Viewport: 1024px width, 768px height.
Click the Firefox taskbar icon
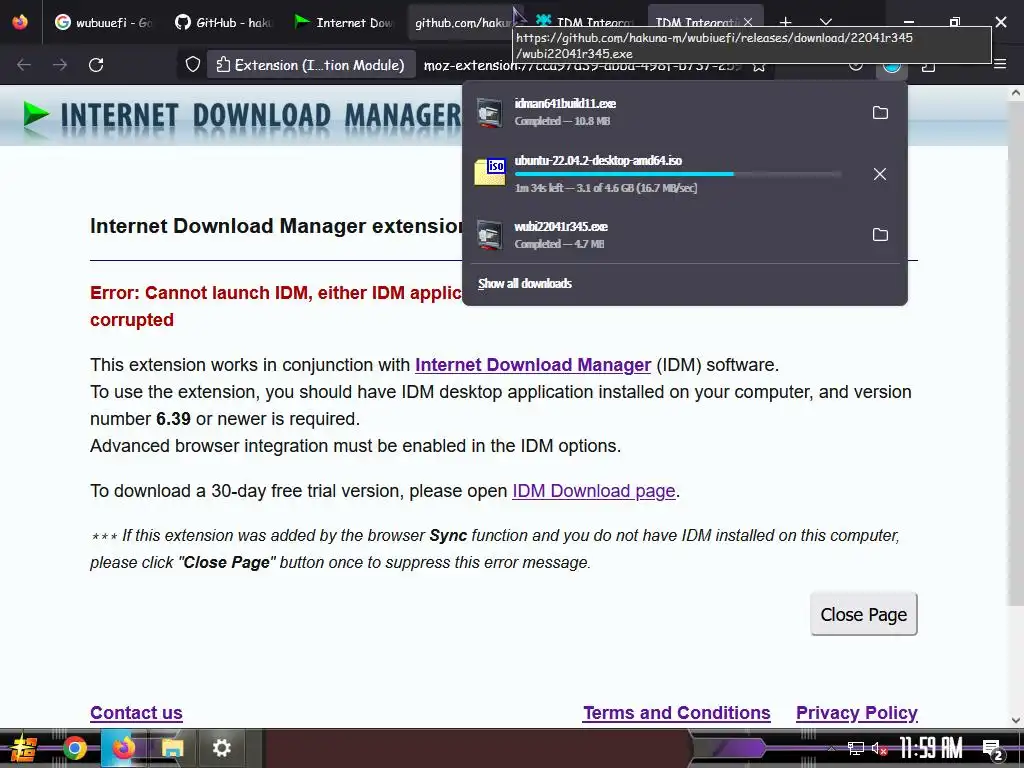pyautogui.click(x=123, y=748)
